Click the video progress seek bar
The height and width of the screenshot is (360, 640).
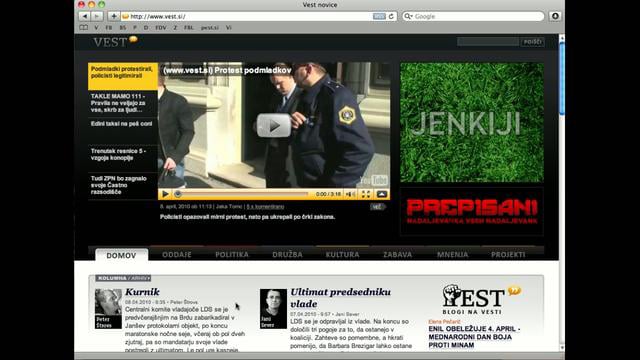[242, 194]
